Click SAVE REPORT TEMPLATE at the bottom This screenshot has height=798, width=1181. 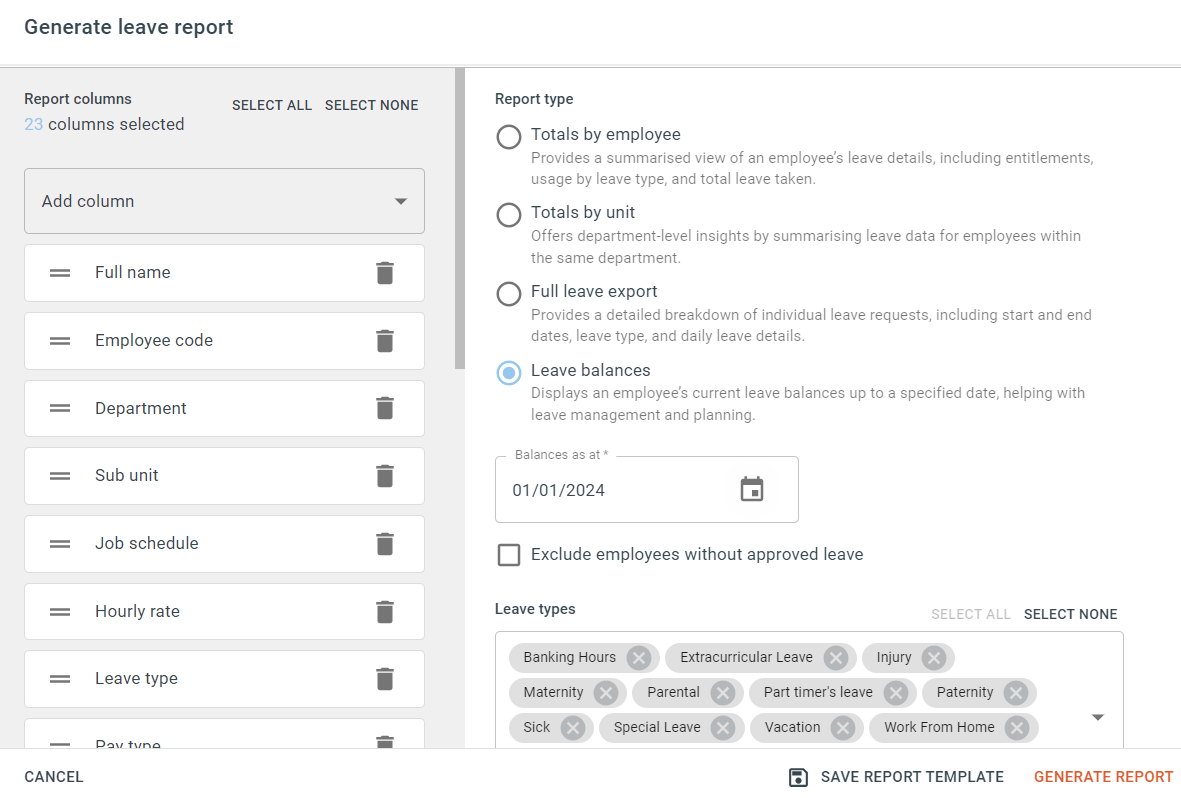click(911, 776)
